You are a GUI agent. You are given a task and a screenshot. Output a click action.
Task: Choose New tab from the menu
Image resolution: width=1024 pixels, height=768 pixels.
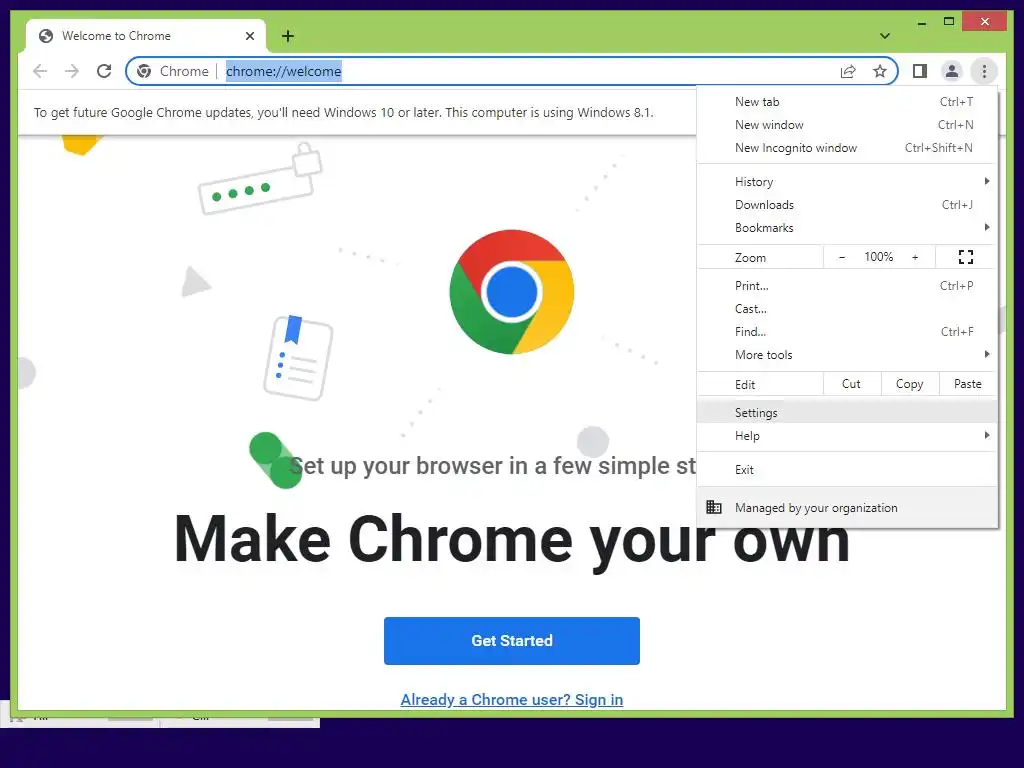[847, 102]
